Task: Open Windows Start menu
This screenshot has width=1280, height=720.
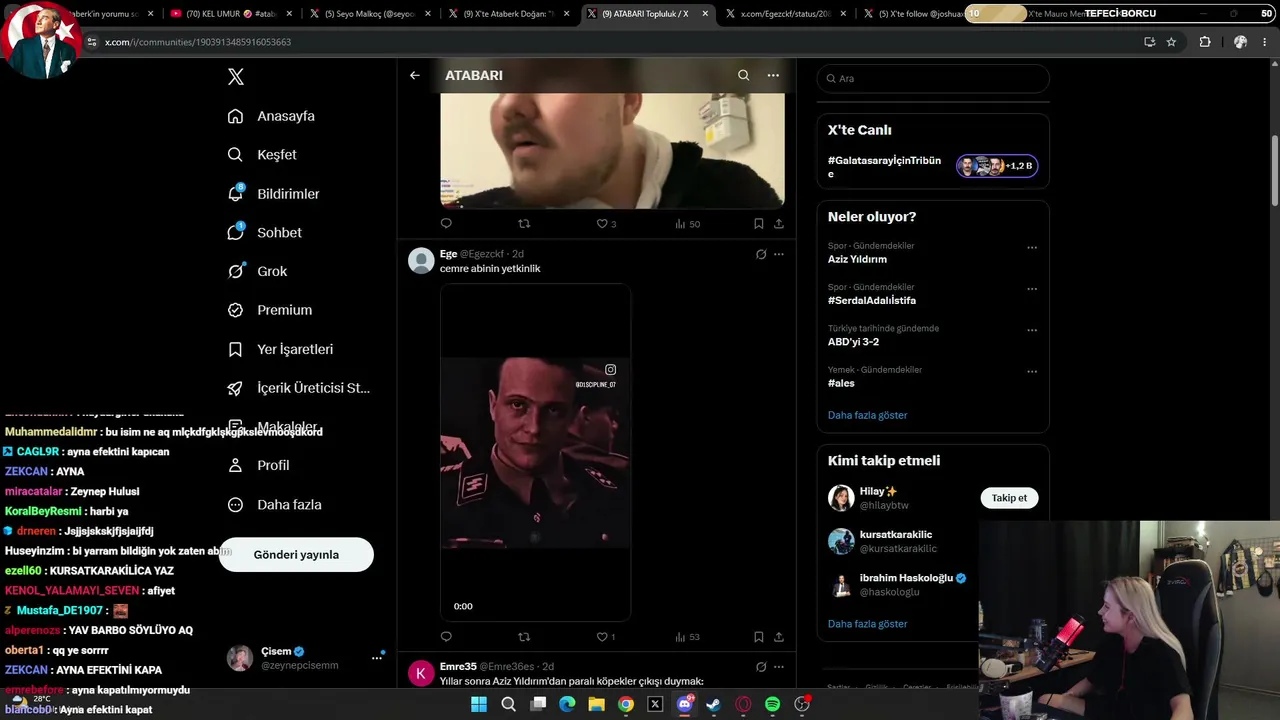Action: coord(479,704)
